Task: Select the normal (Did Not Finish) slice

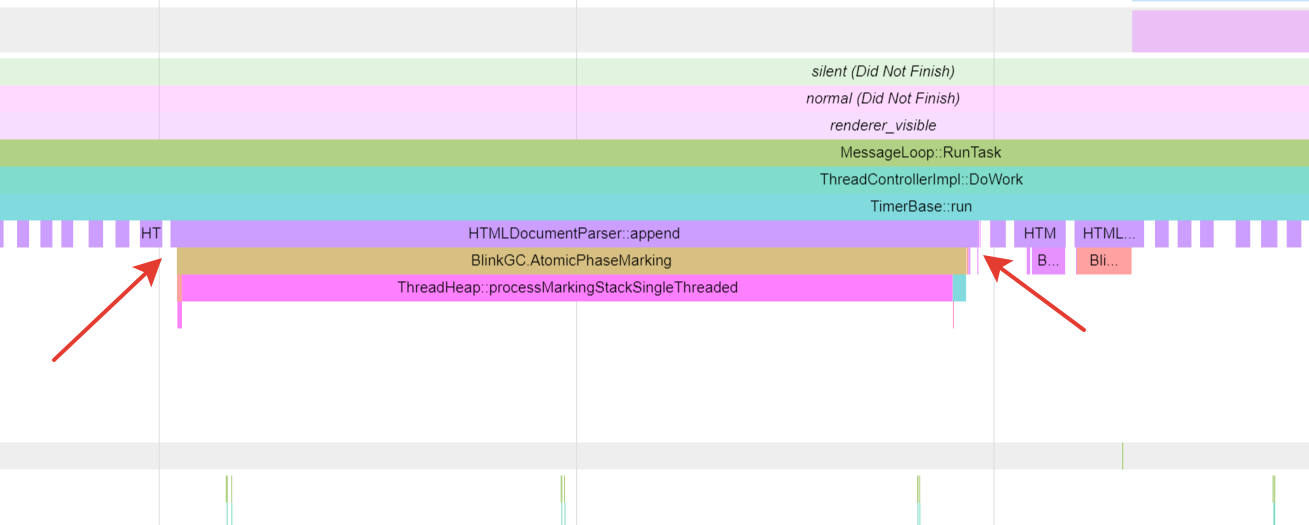Action: [x=654, y=98]
